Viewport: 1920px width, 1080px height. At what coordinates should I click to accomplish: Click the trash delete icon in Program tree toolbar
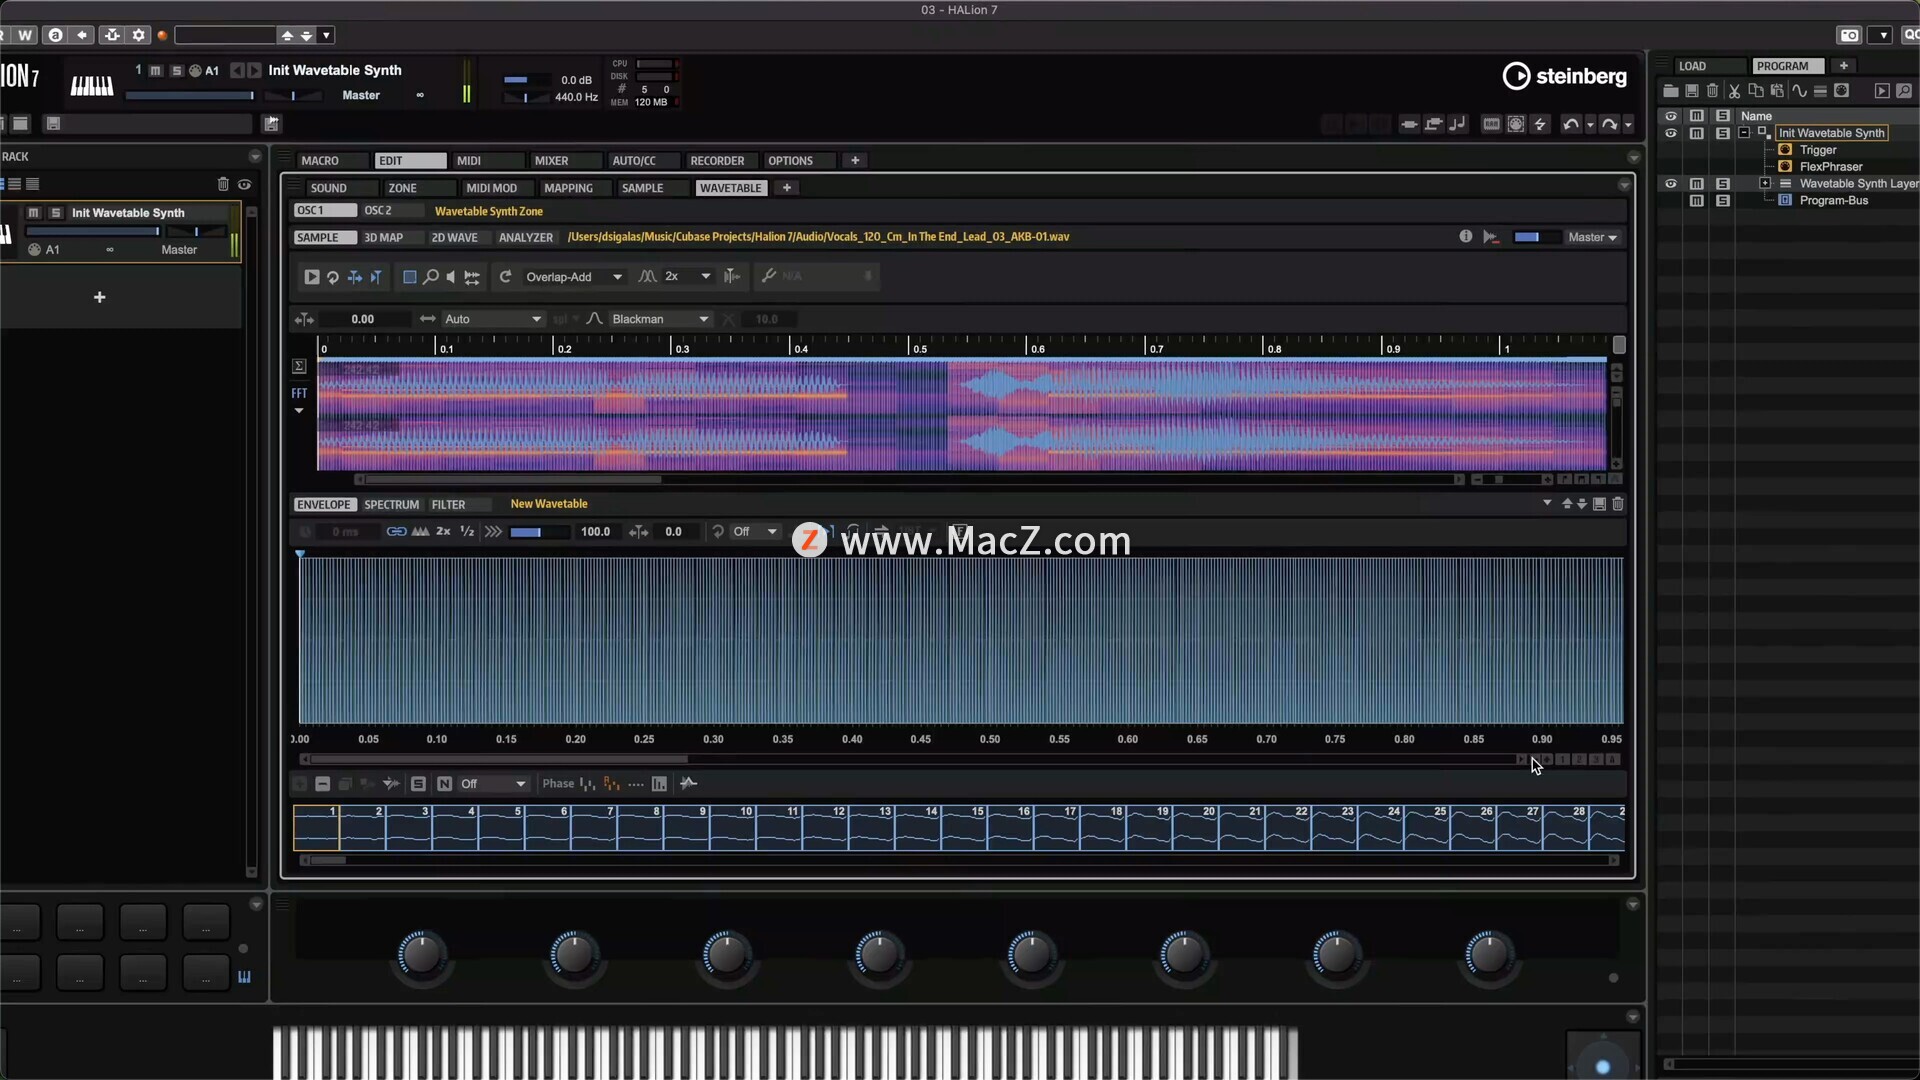(1713, 91)
